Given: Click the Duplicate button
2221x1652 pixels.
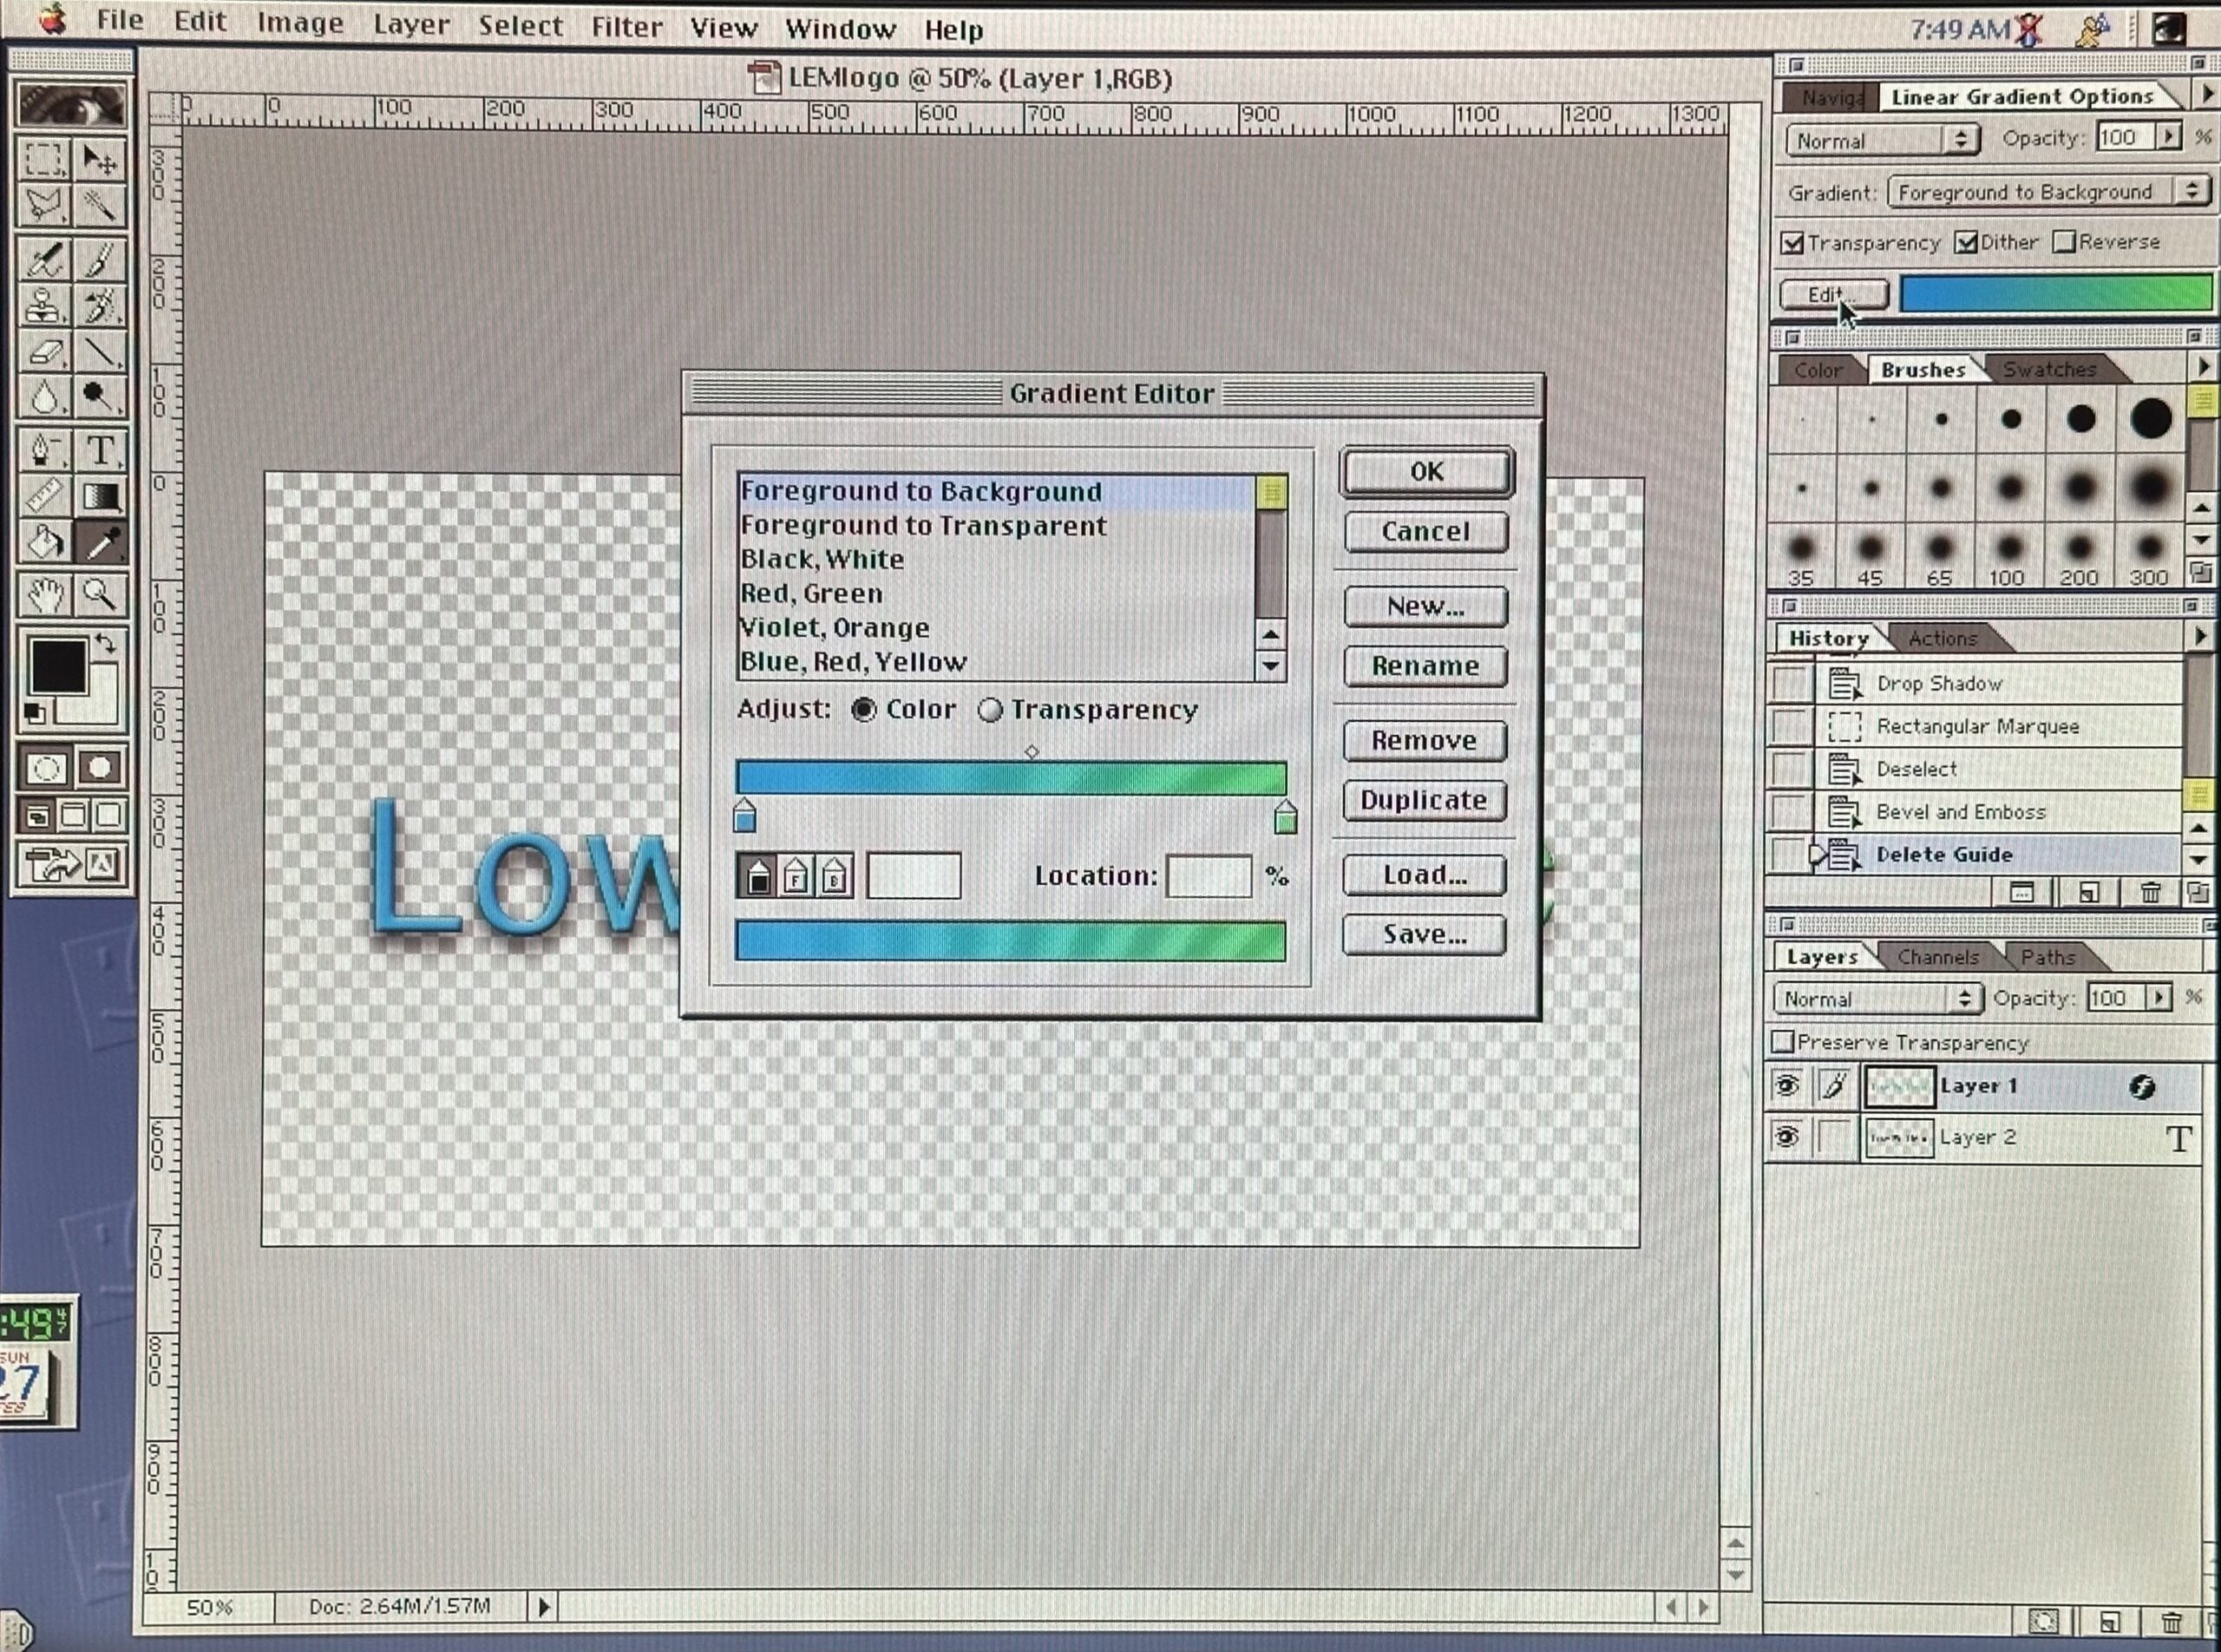Looking at the screenshot, I should coord(1423,800).
